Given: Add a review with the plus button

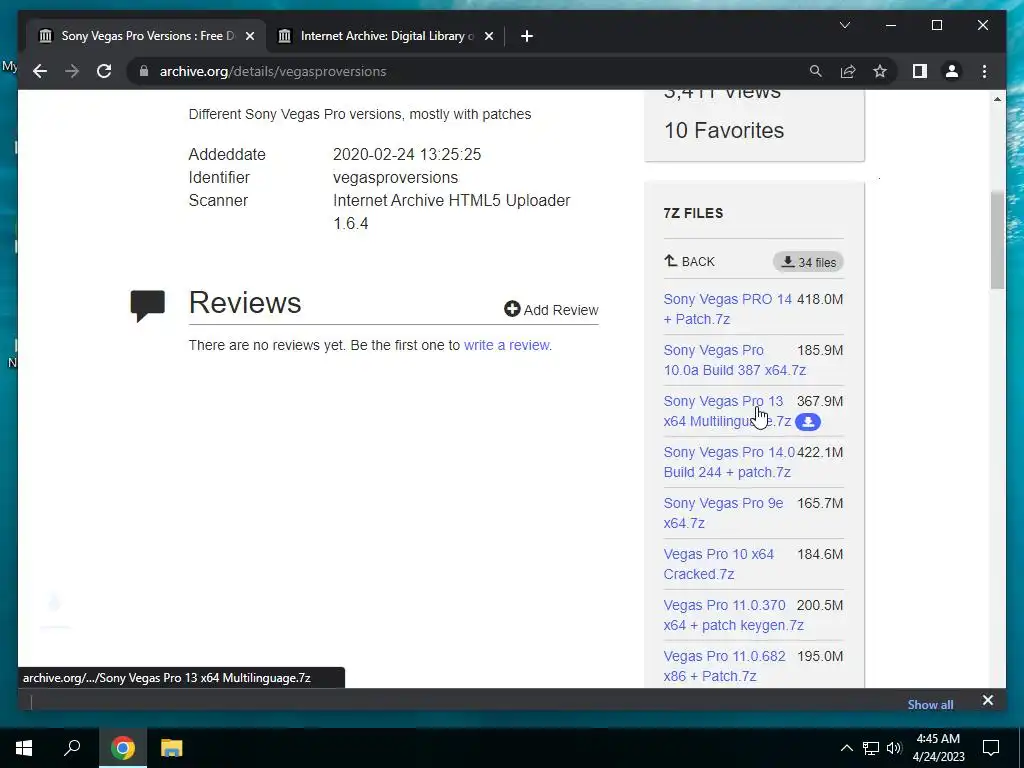Looking at the screenshot, I should pyautogui.click(x=551, y=310).
